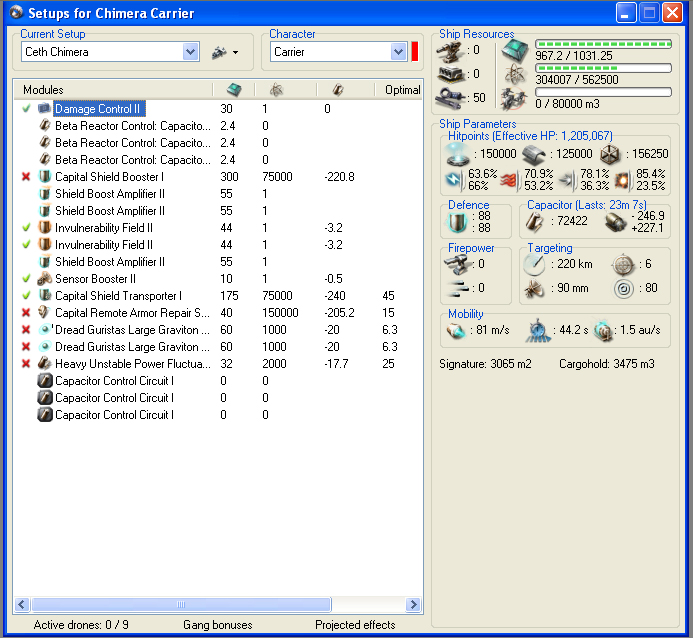Click the capacitor capacity icon
This screenshot has height=638, width=693.
click(x=536, y=221)
